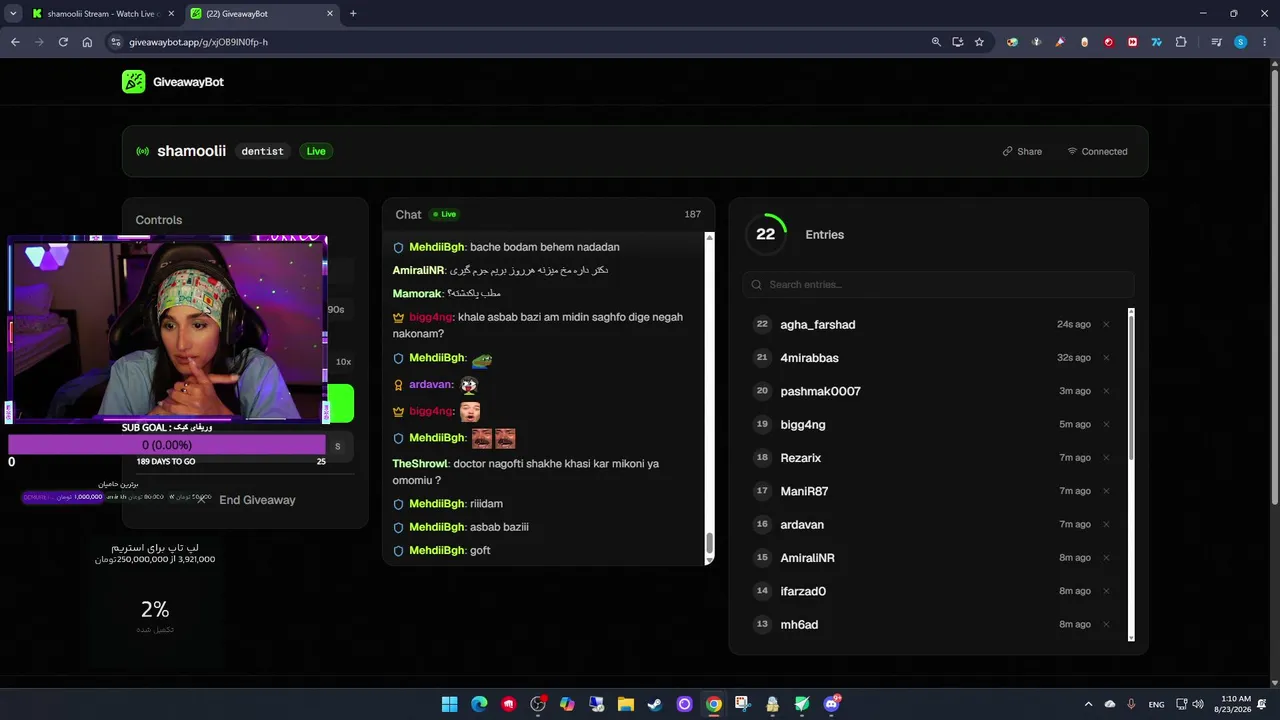
Task: Open the Extensions puzzle icon
Action: pos(1181,42)
